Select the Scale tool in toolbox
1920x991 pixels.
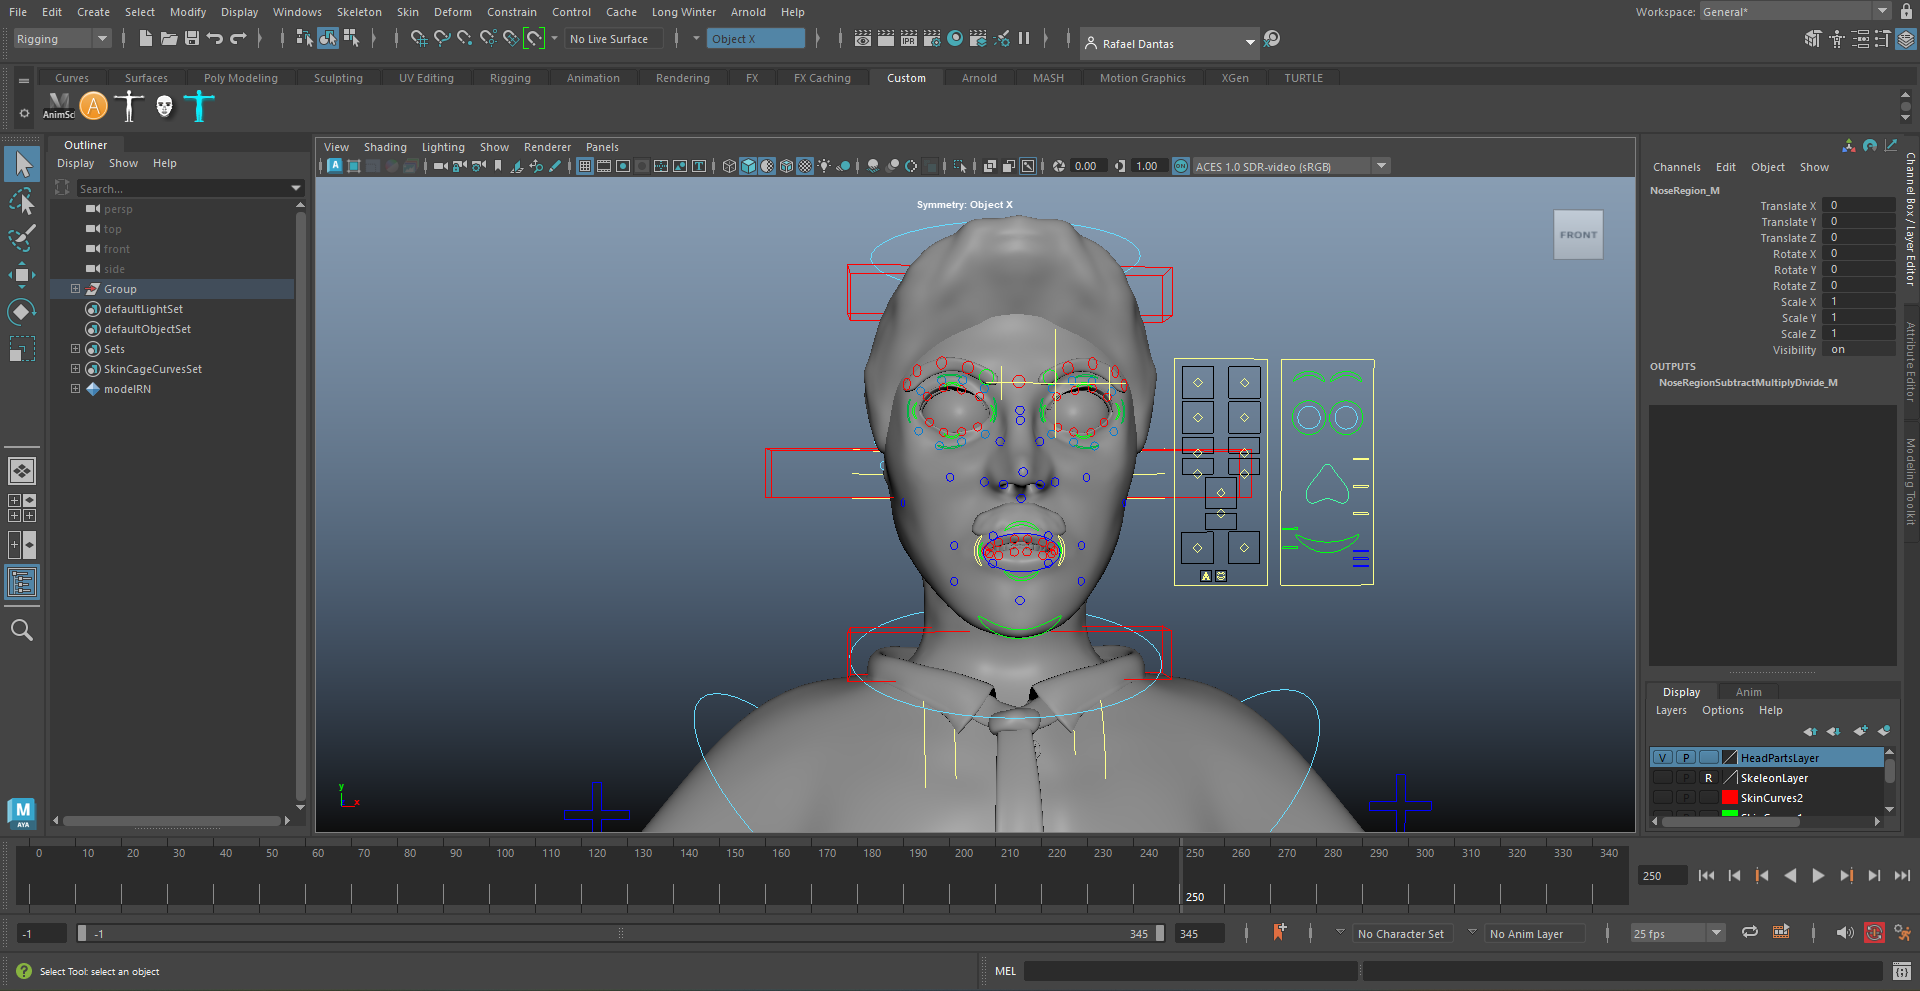tap(21, 349)
